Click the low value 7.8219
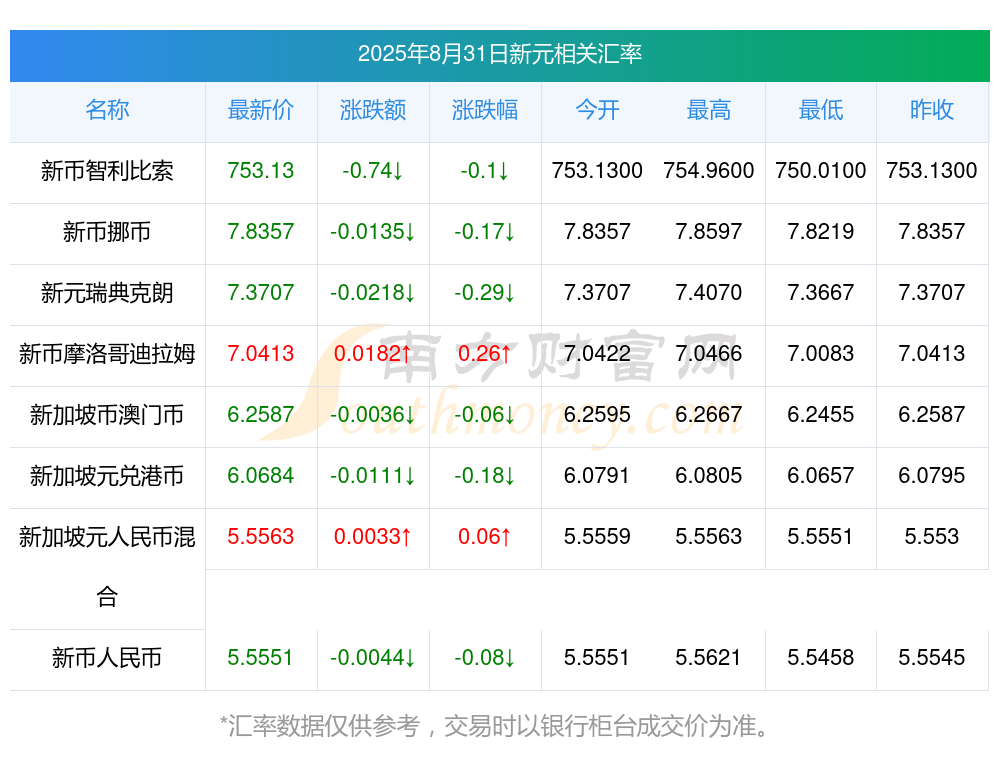The image size is (1000, 757). 821,232
